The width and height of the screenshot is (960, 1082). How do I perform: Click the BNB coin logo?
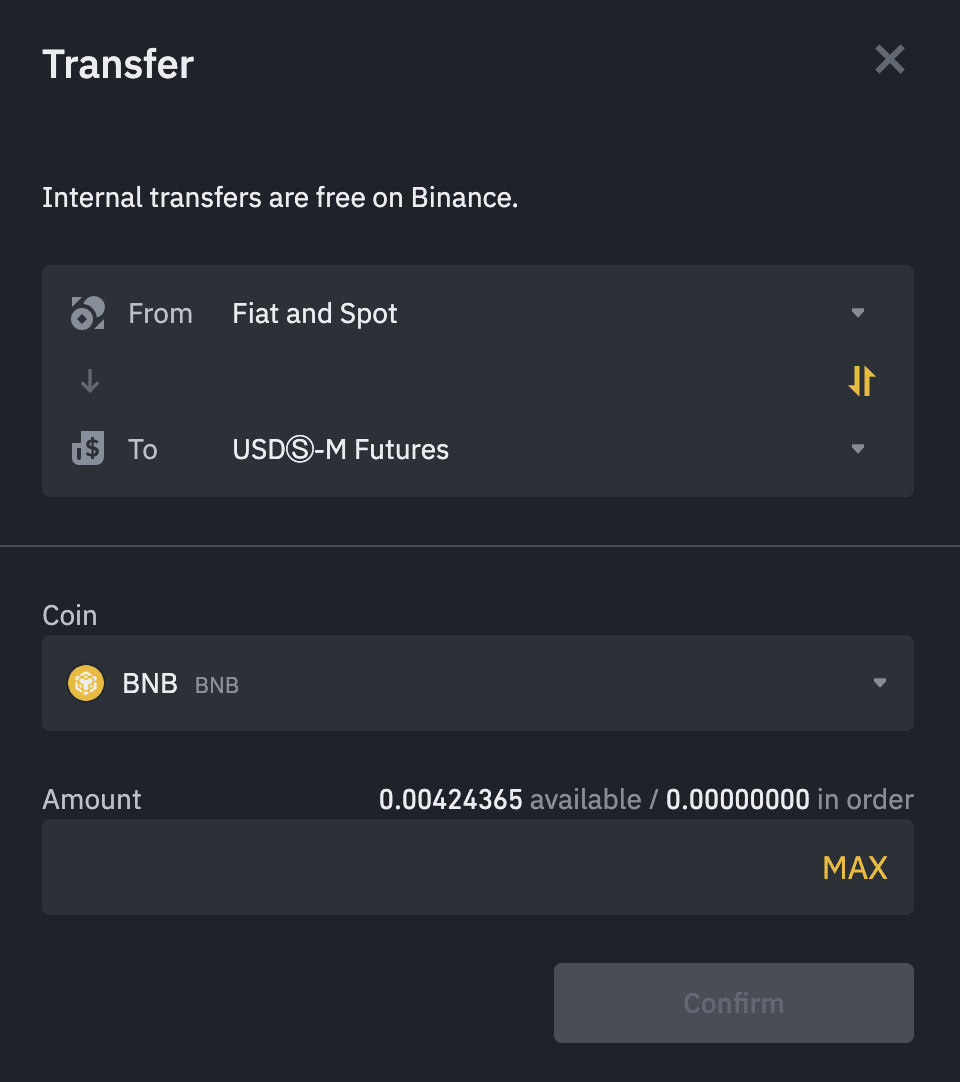pos(86,683)
